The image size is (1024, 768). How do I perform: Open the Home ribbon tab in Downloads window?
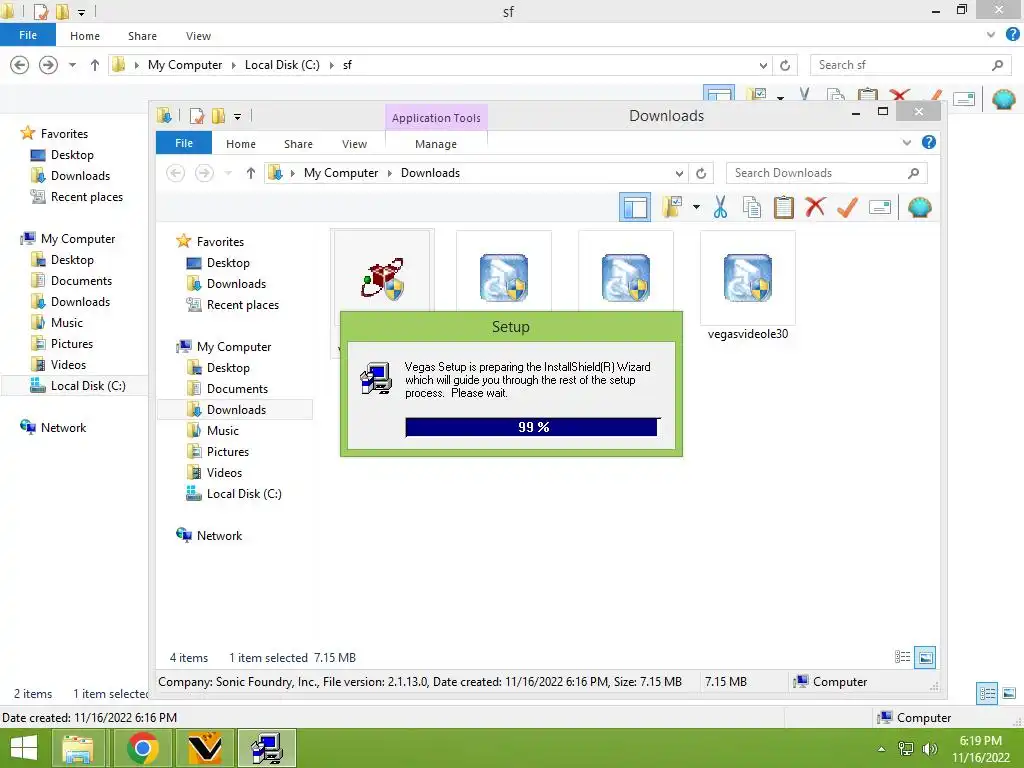pos(241,144)
